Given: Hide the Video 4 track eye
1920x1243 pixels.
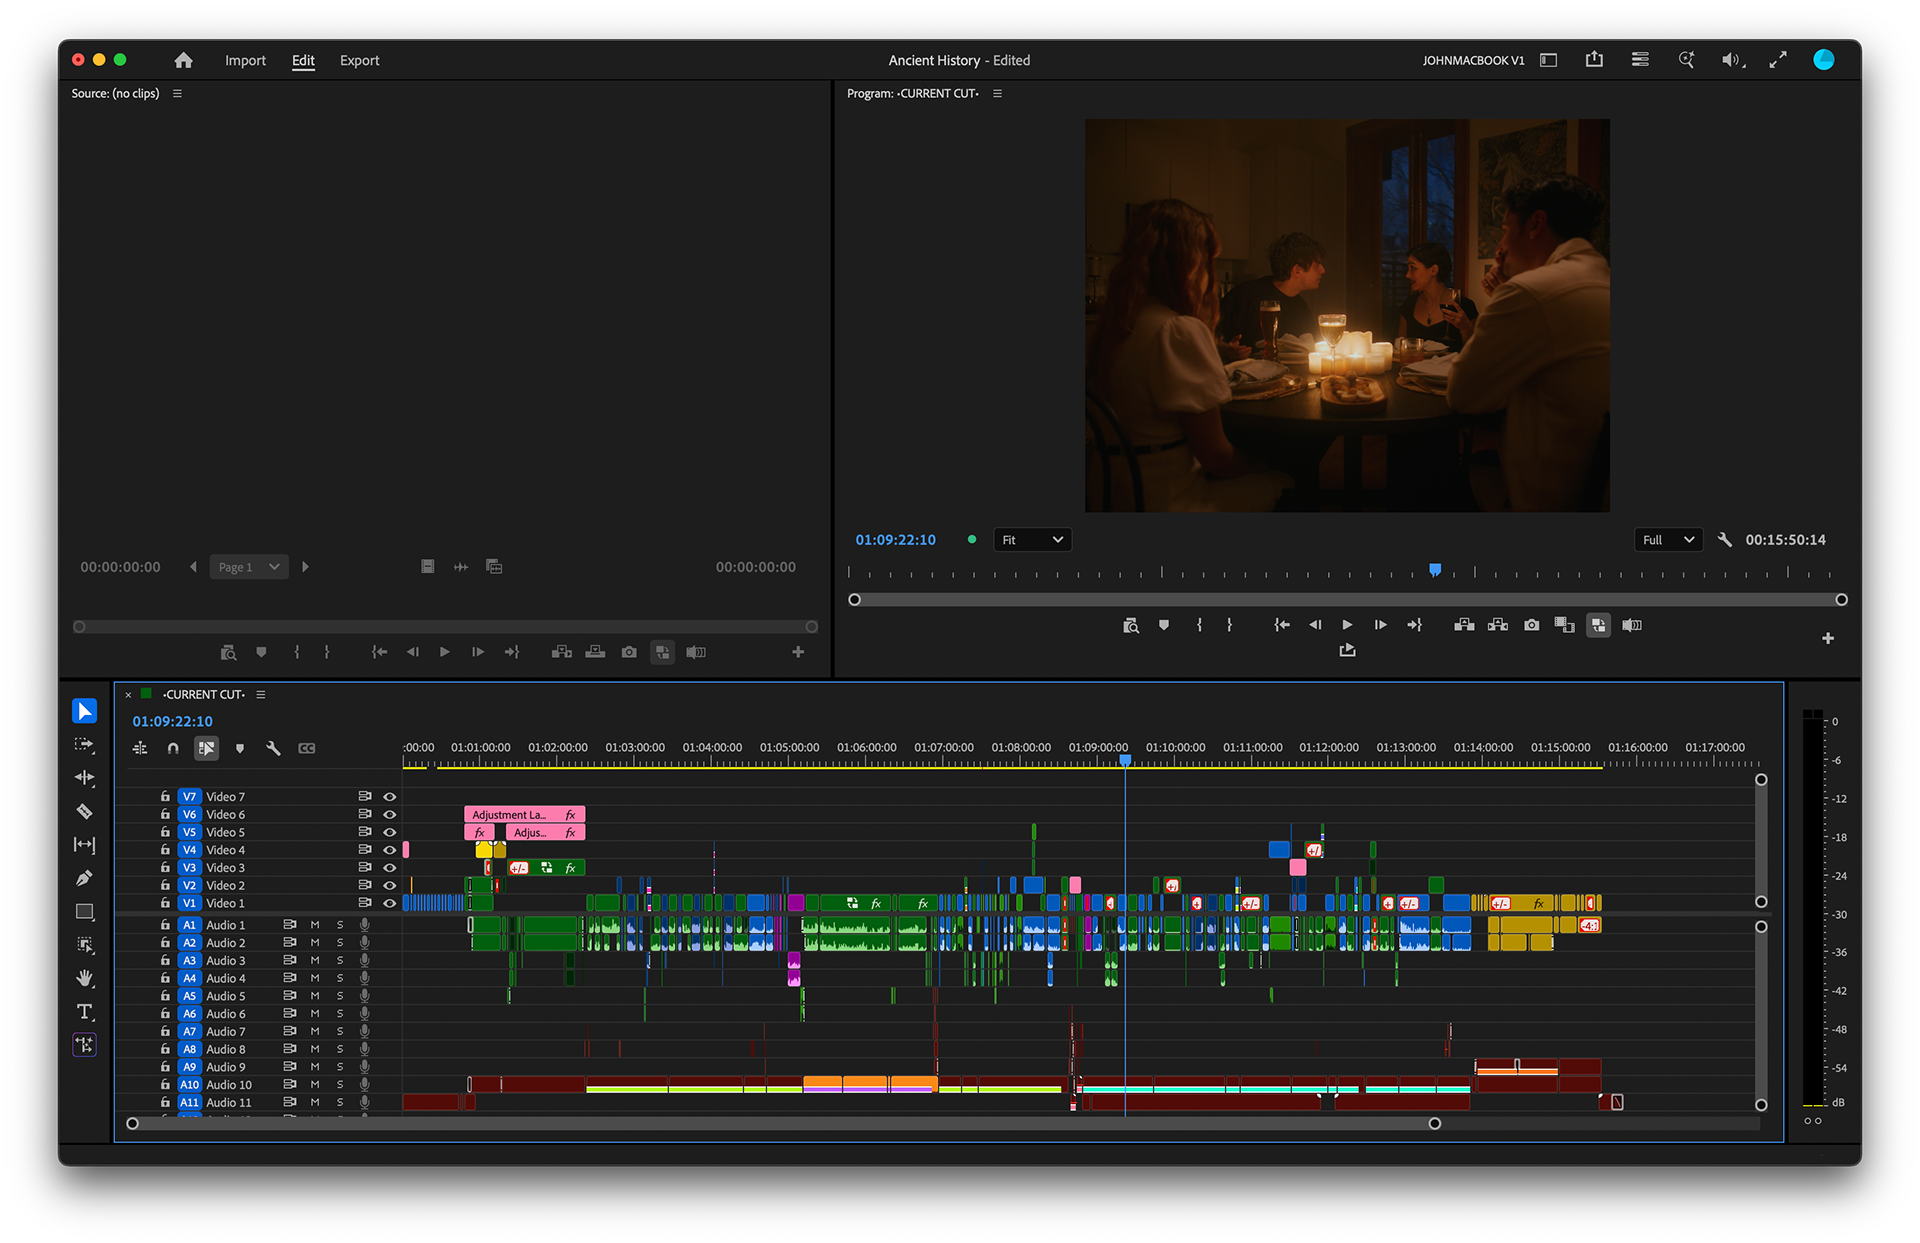Looking at the screenshot, I should tap(390, 850).
